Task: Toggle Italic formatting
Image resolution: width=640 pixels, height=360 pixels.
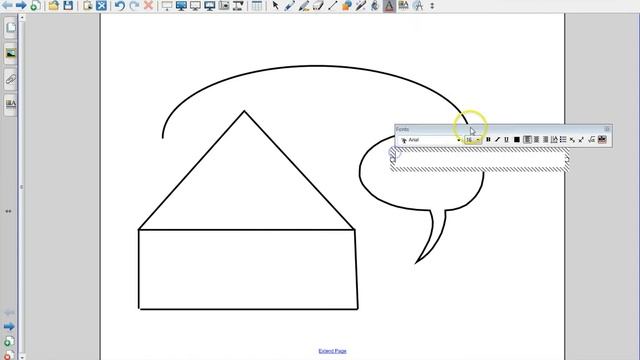Action: click(497, 140)
